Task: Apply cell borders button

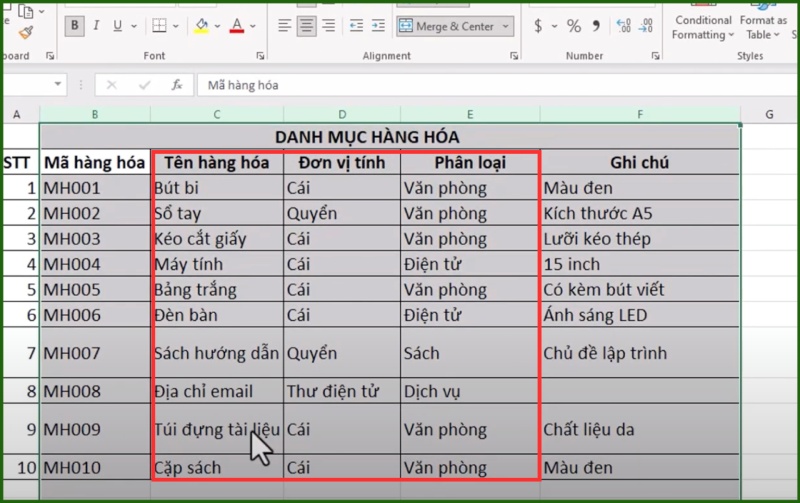Action: pos(159,26)
